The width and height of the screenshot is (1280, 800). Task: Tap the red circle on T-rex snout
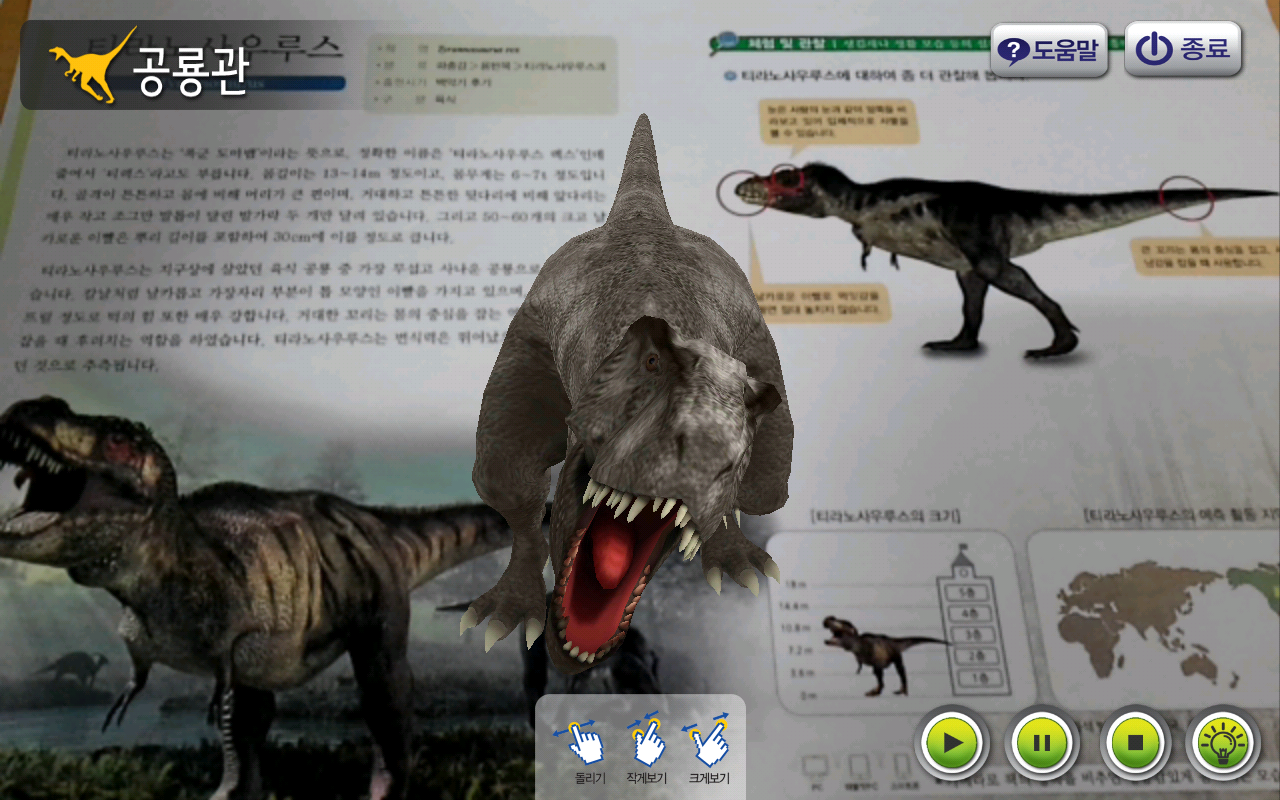[742, 192]
